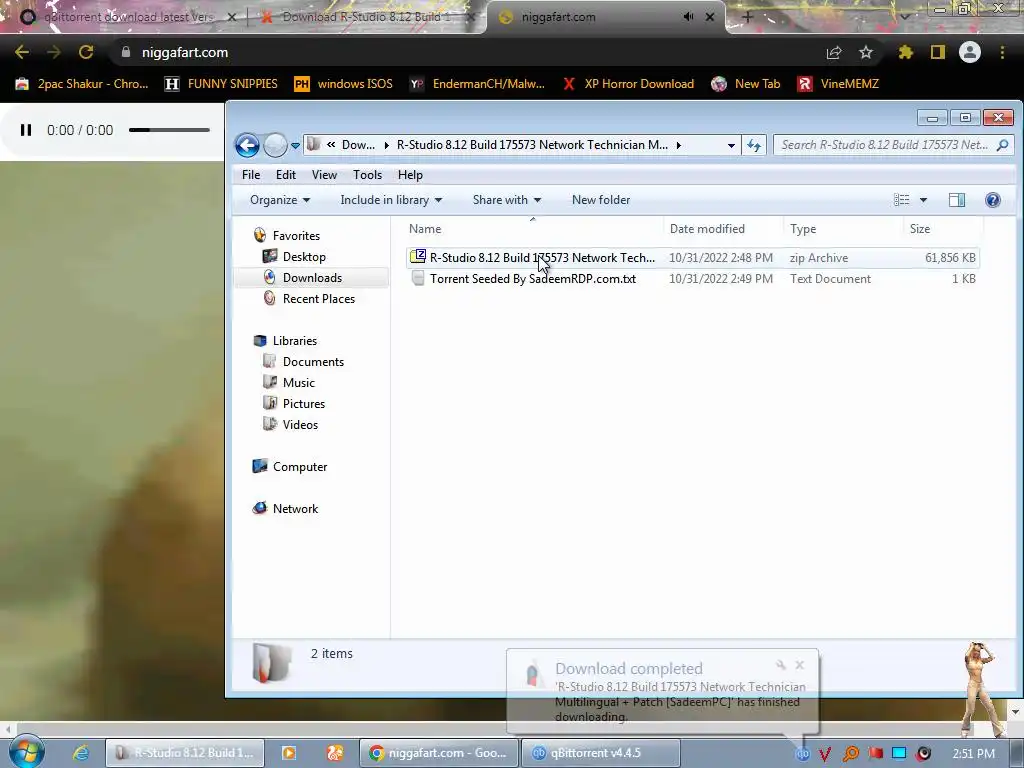Open Recent Places in navigation pane
Screen dimensions: 1024x768
point(319,298)
